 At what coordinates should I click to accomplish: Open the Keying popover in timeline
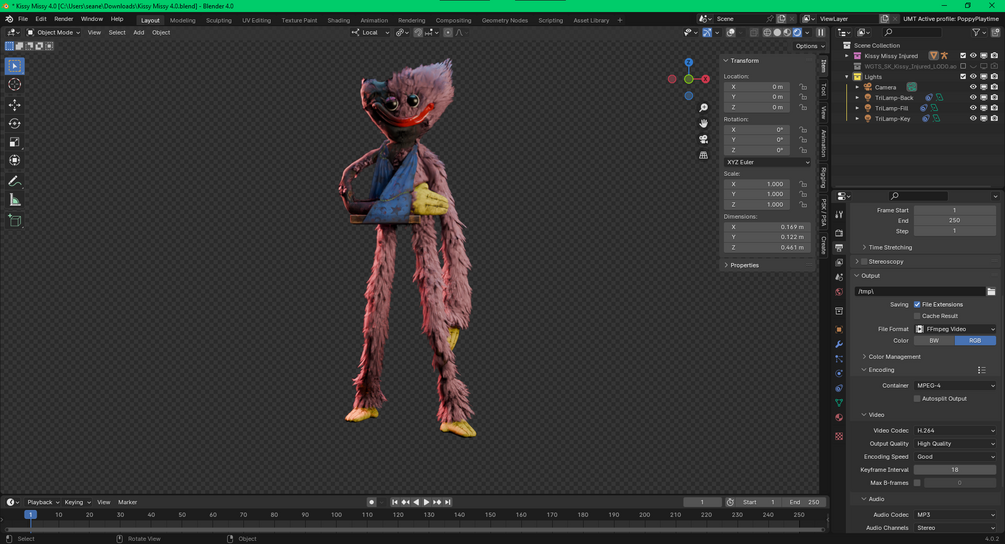point(77,502)
